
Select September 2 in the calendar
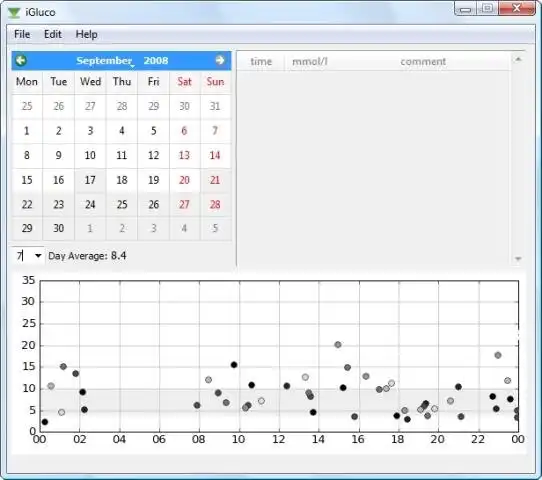pyautogui.click(x=58, y=131)
